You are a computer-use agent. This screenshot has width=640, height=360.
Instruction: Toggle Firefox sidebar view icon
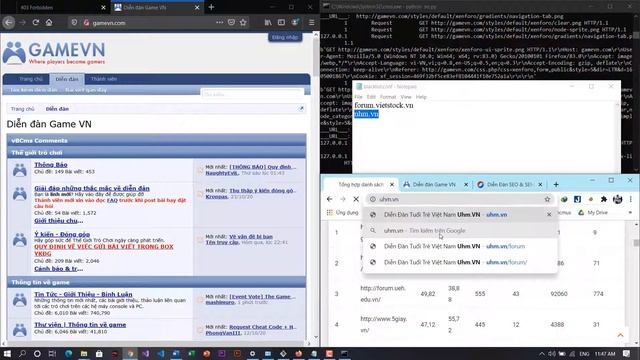(x=281, y=22)
